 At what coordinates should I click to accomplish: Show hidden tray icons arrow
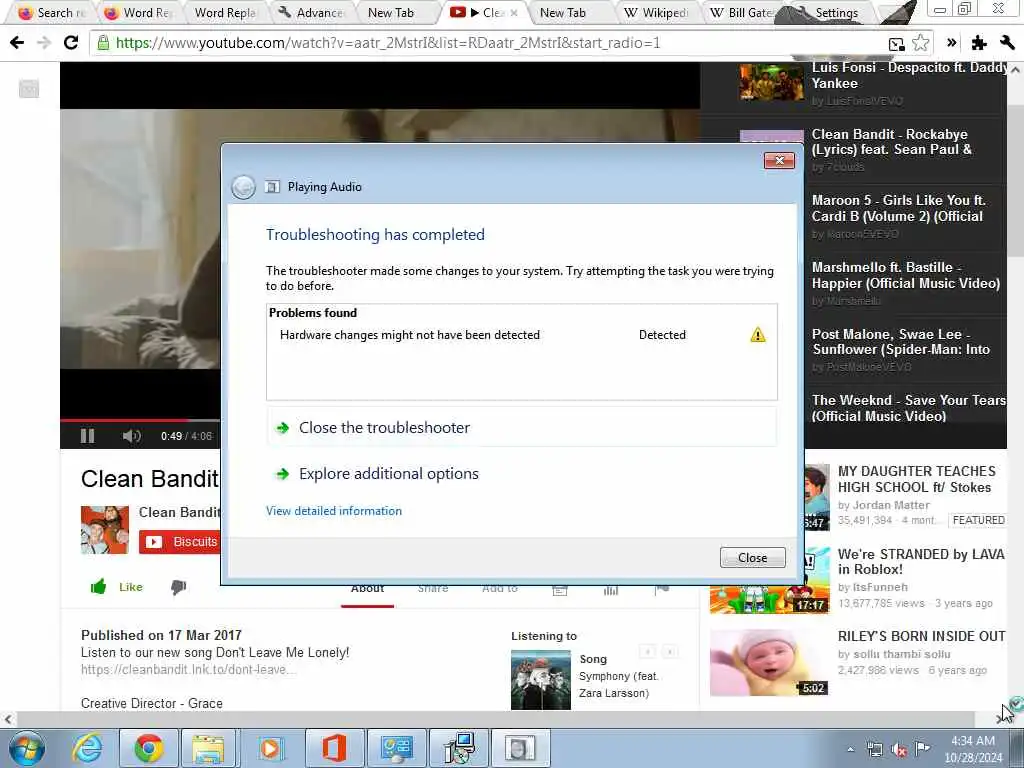coord(850,749)
